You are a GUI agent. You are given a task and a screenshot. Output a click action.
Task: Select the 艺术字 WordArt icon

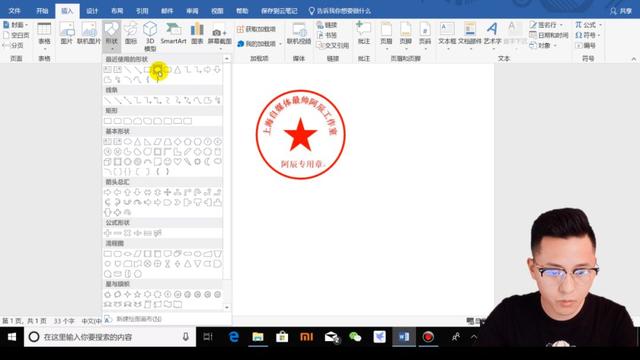coord(492,33)
